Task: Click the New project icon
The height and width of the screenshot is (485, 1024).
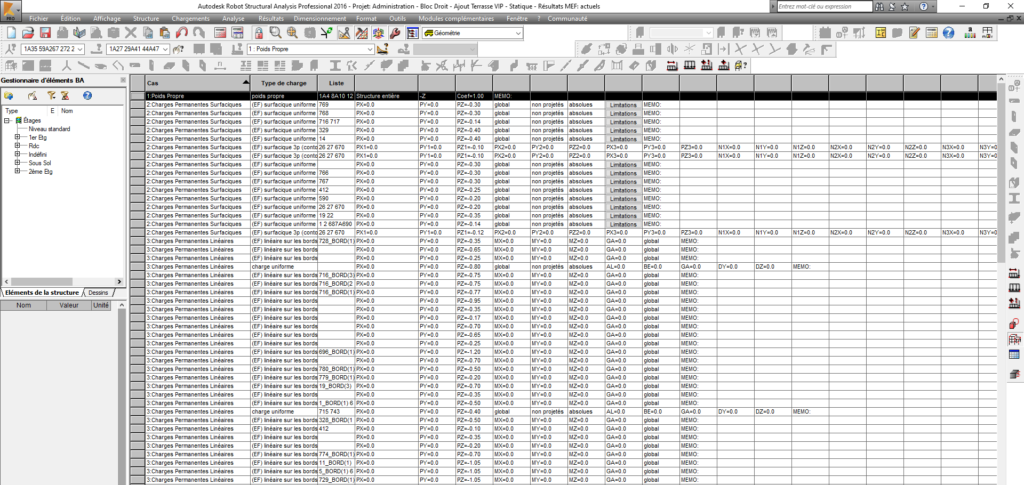Action: coord(11,33)
